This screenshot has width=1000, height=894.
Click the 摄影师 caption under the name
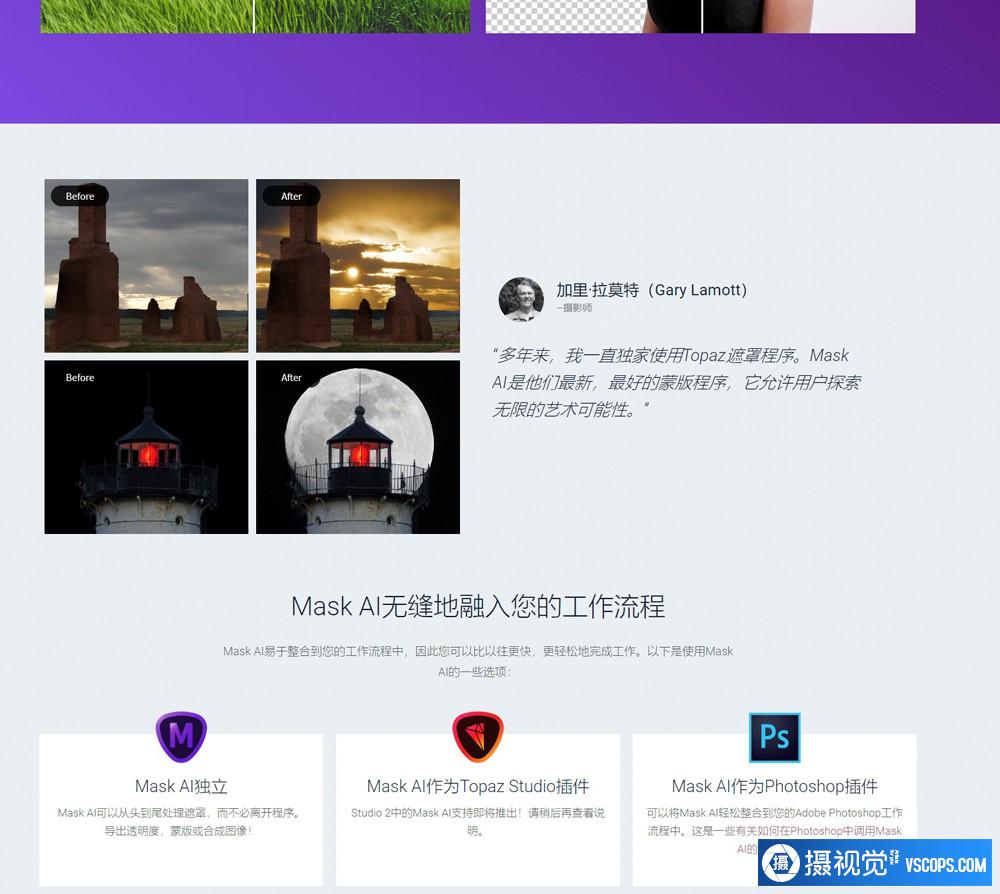tap(575, 307)
